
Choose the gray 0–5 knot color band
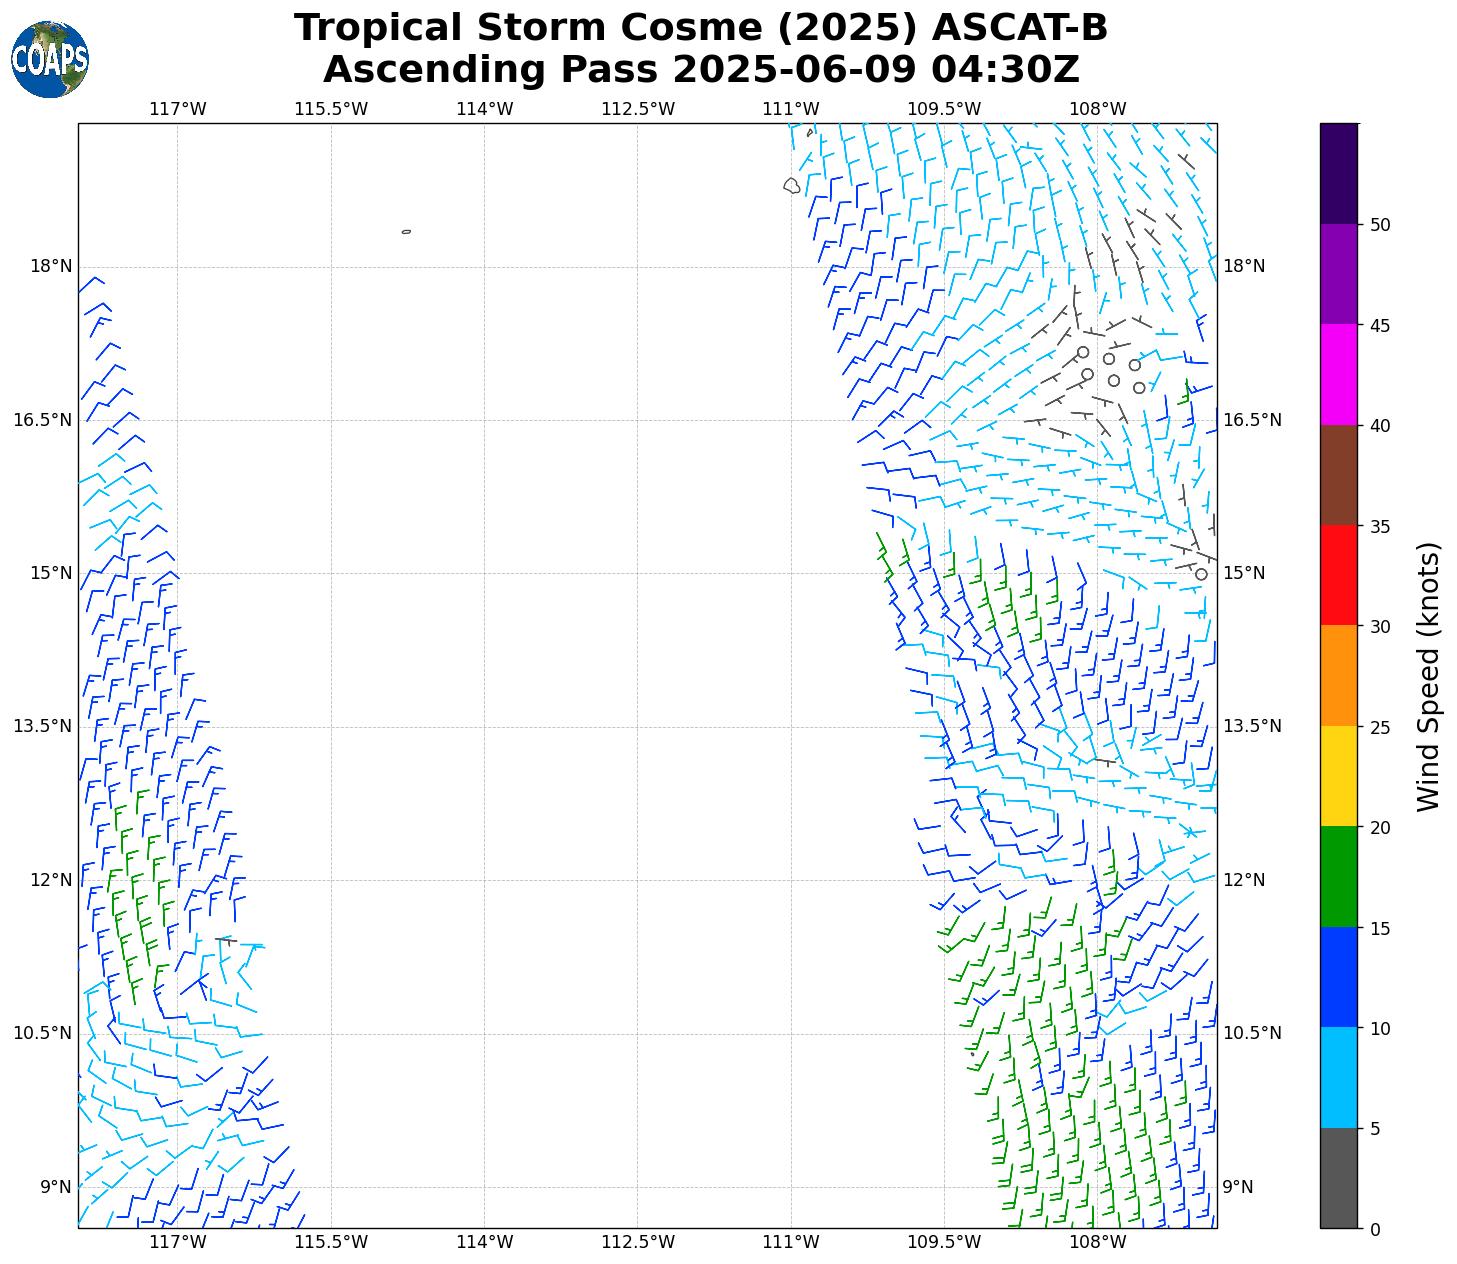click(1338, 1178)
